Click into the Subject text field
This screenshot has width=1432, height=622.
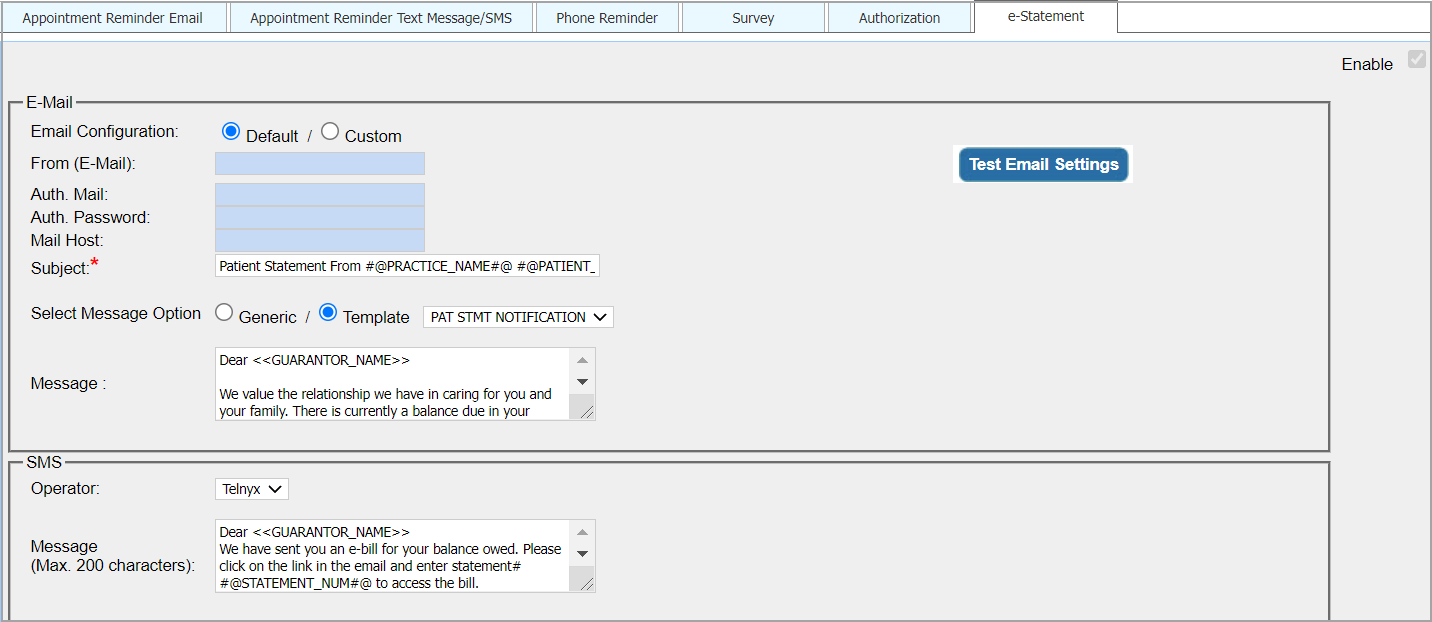pyautogui.click(x=406, y=266)
